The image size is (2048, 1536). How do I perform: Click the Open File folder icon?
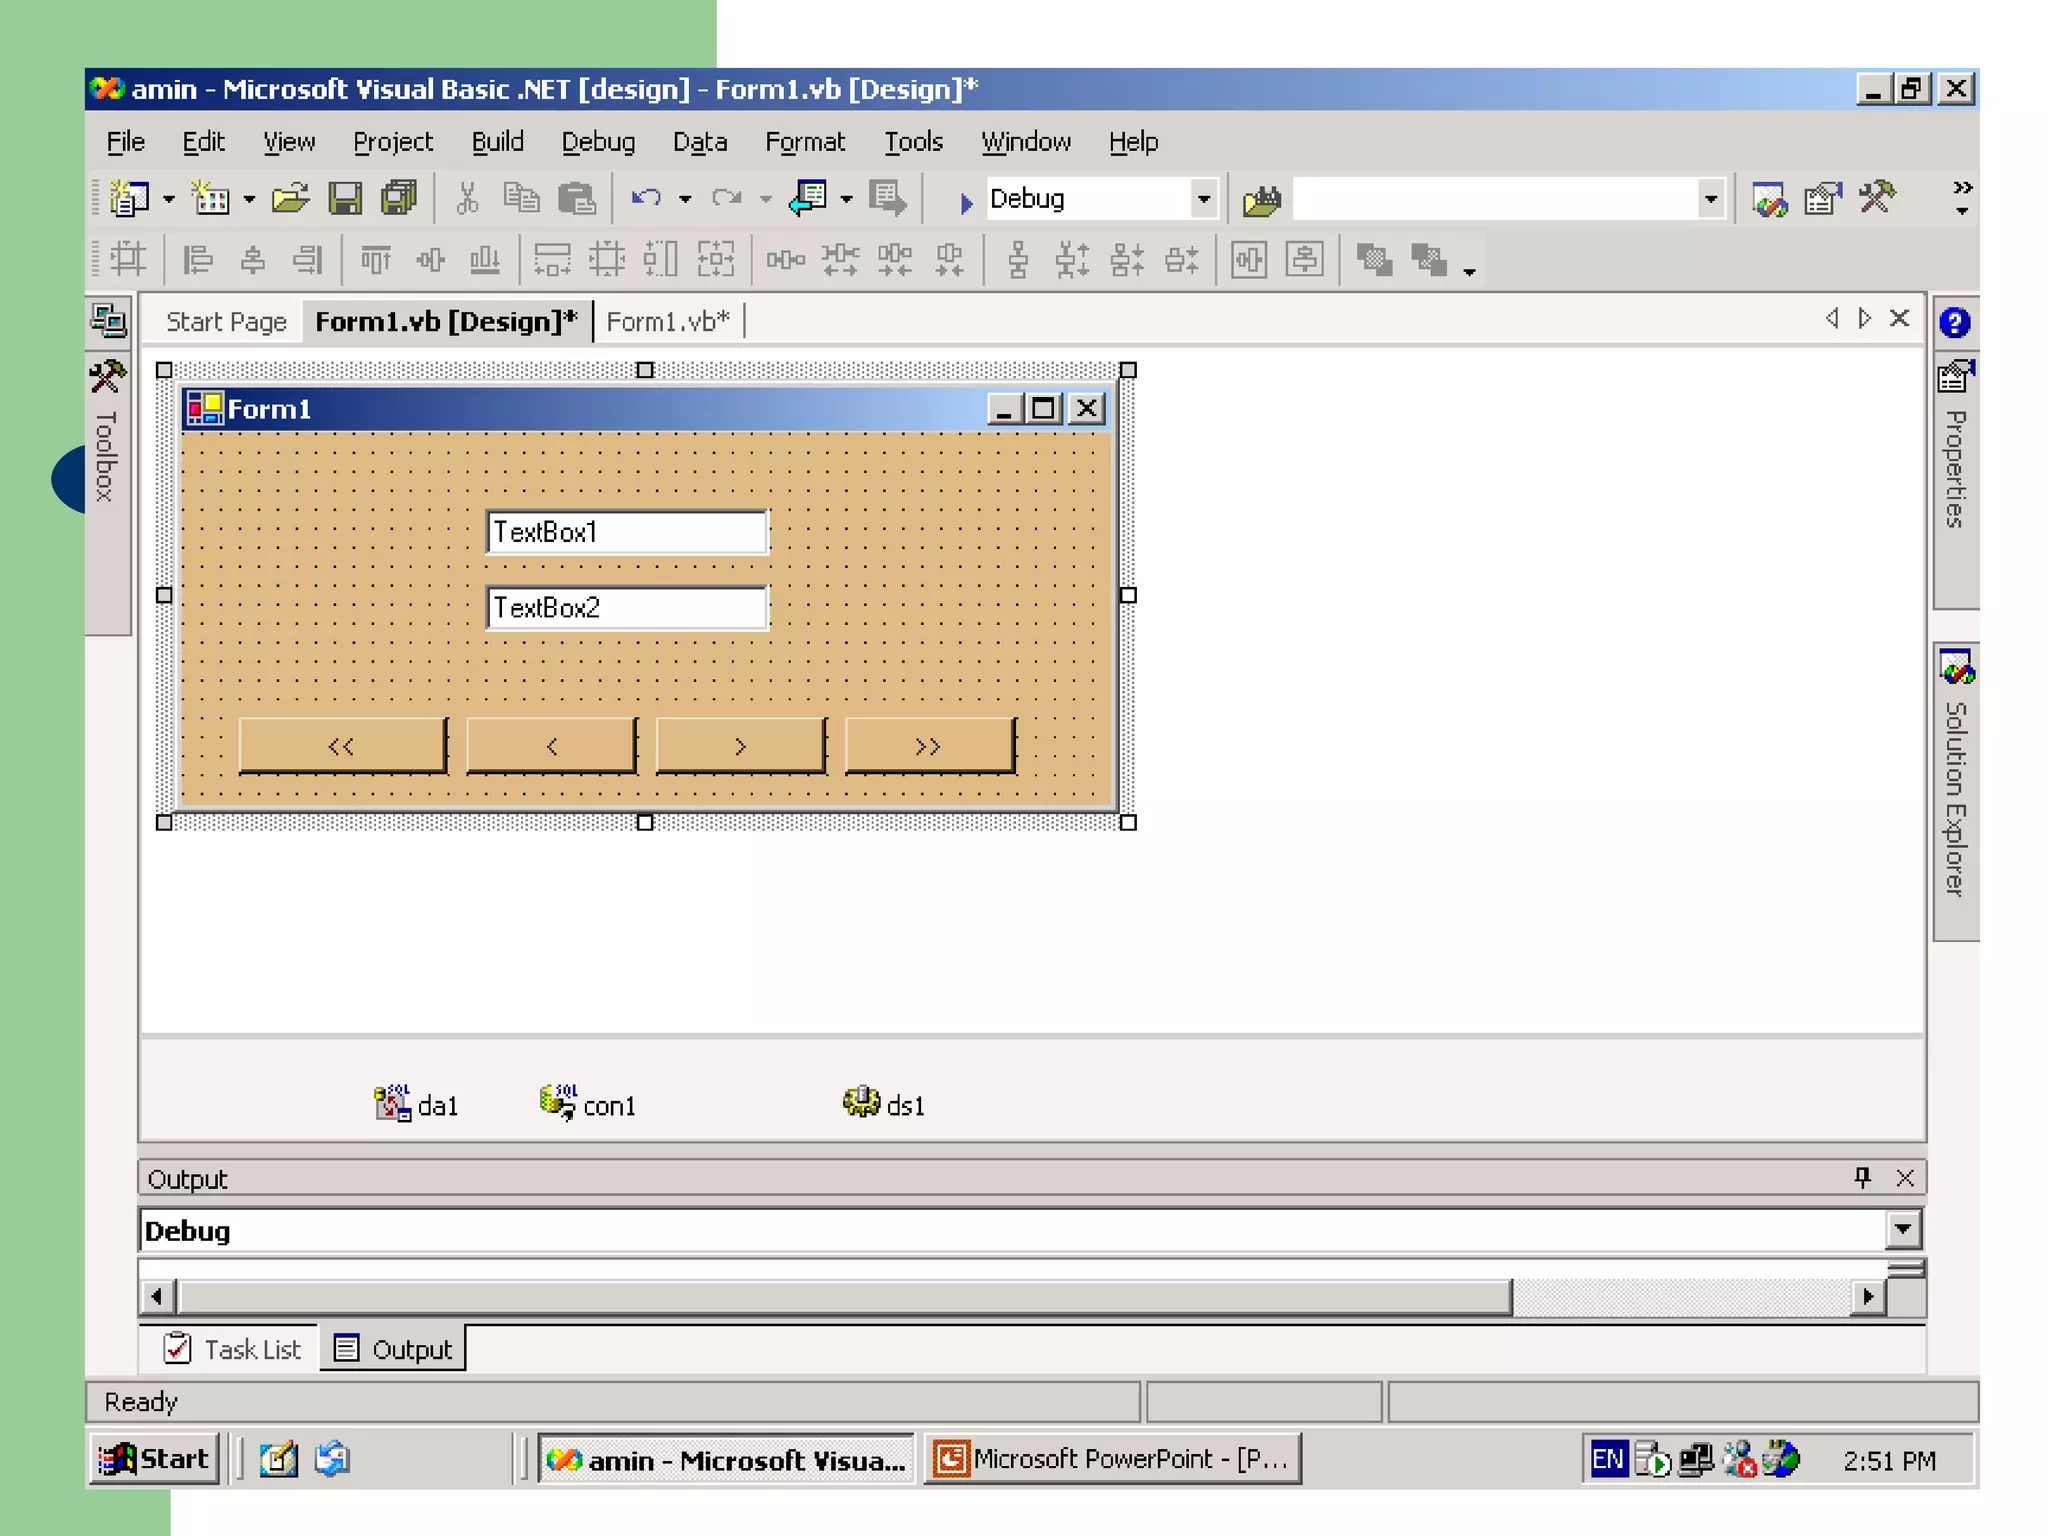point(290,199)
